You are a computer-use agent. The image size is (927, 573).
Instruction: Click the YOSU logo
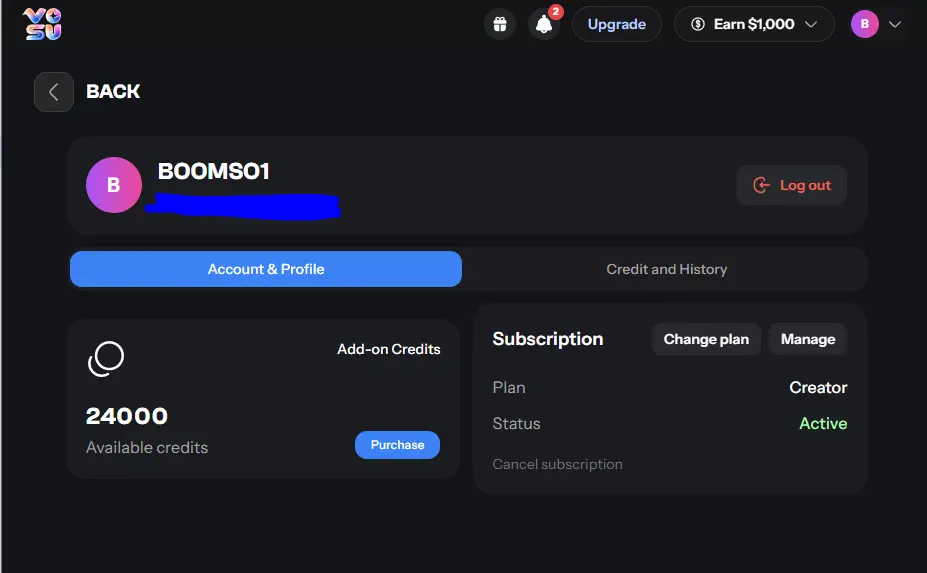click(x=42, y=24)
